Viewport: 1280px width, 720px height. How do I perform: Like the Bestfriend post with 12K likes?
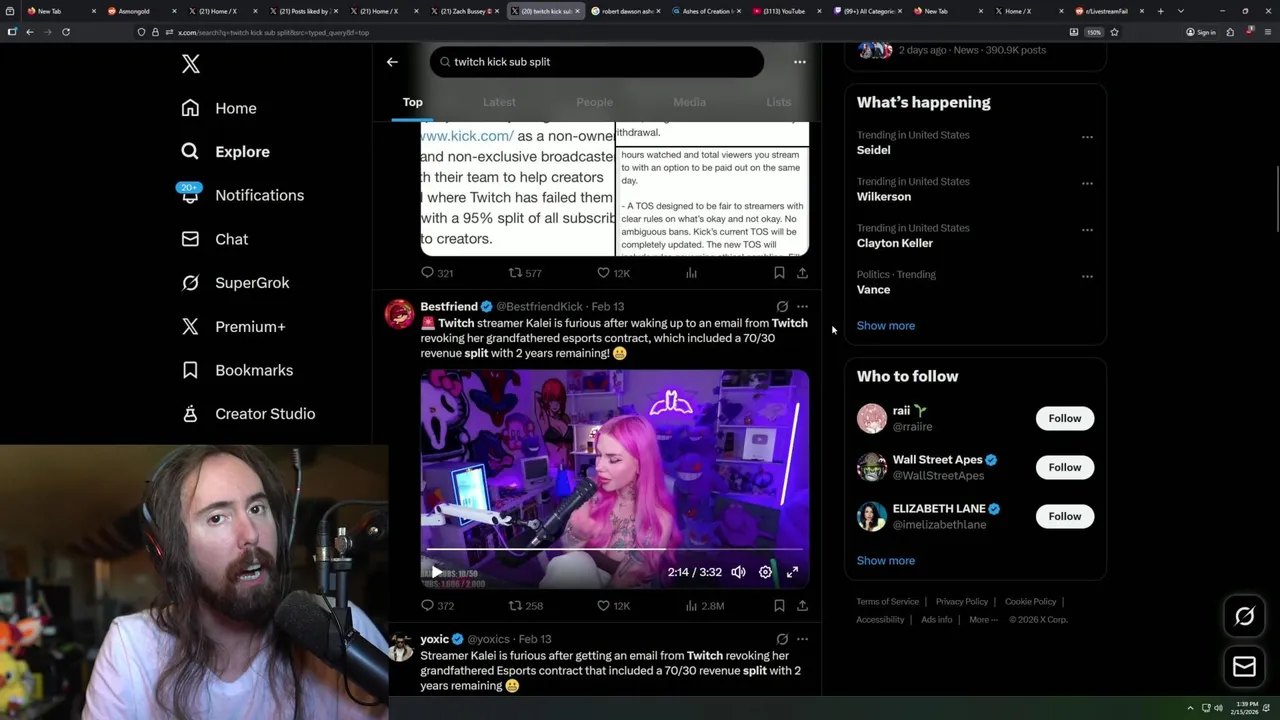[613, 606]
